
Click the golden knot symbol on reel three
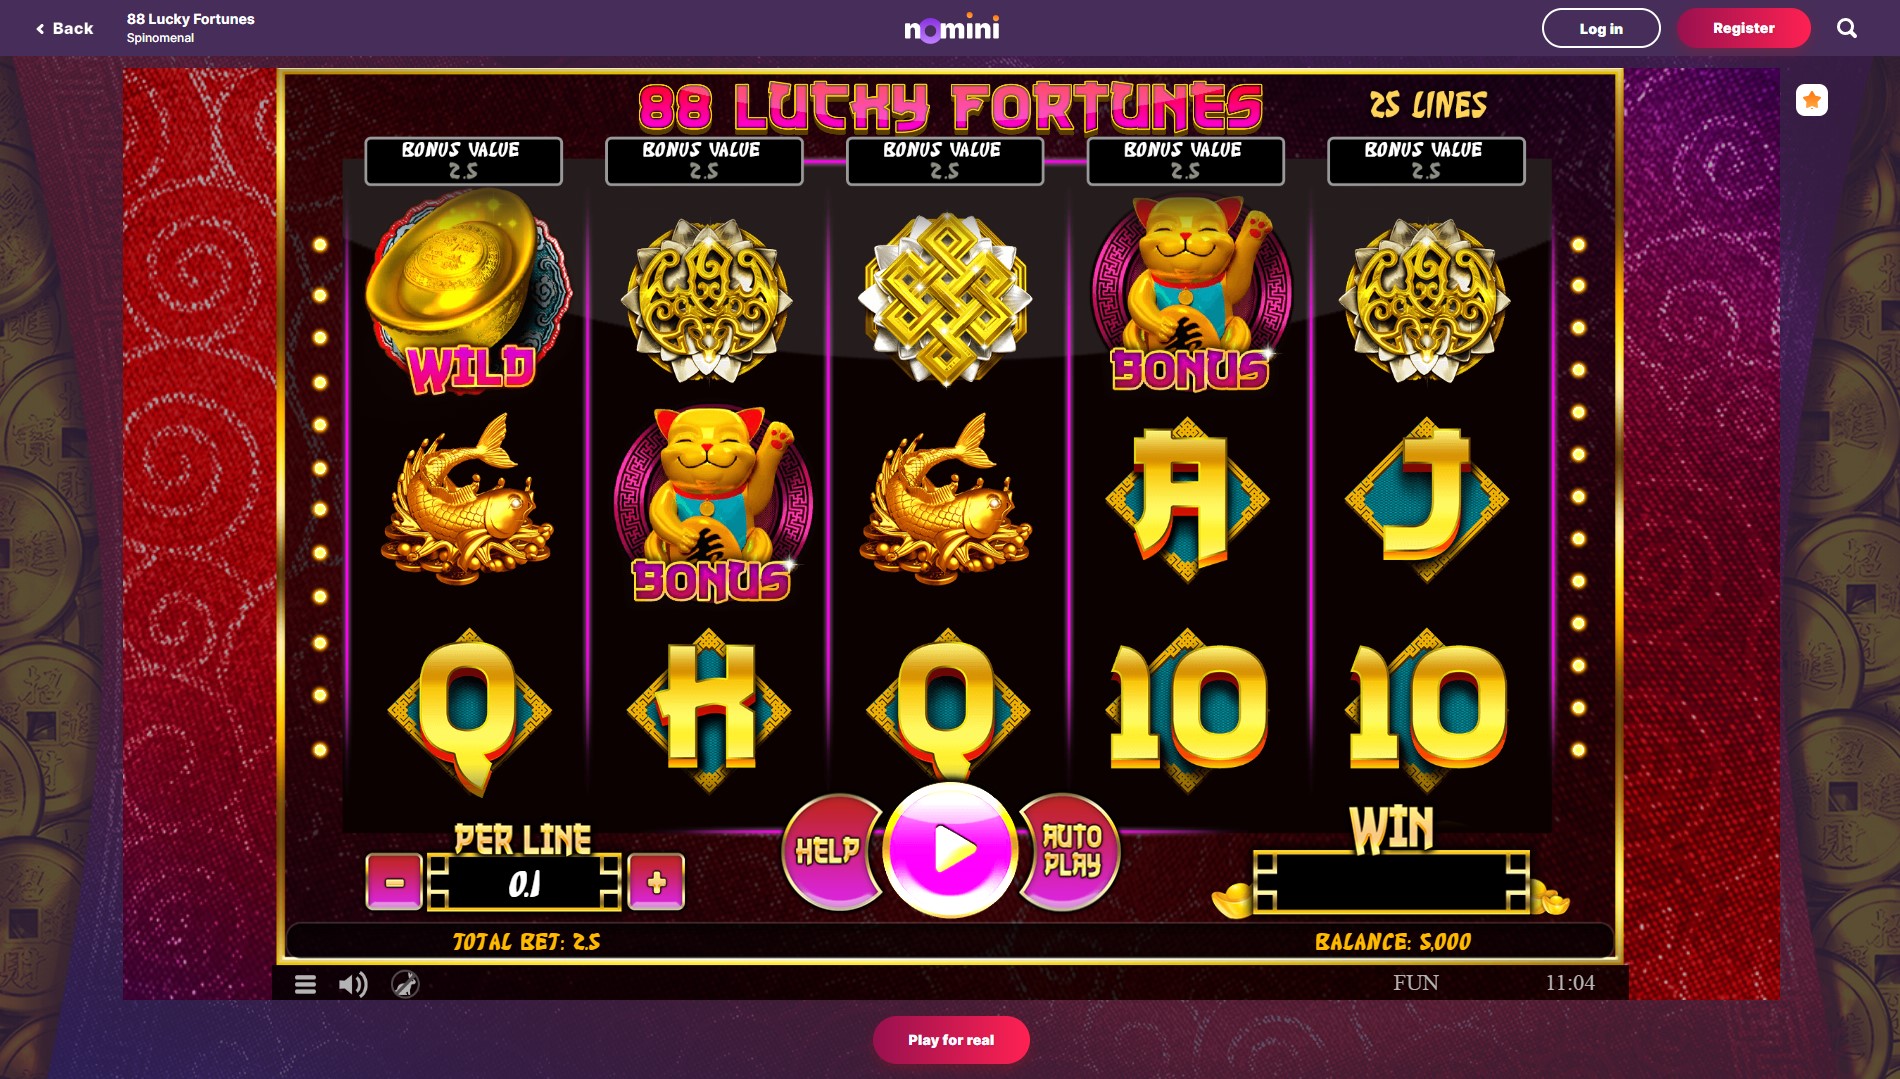pos(946,298)
